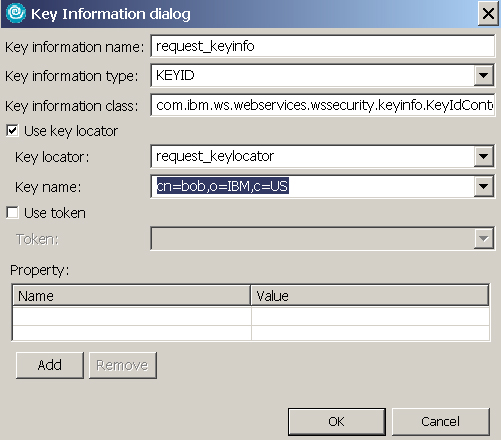Click the Name column header
This screenshot has width=501, height=440.
click(131, 295)
